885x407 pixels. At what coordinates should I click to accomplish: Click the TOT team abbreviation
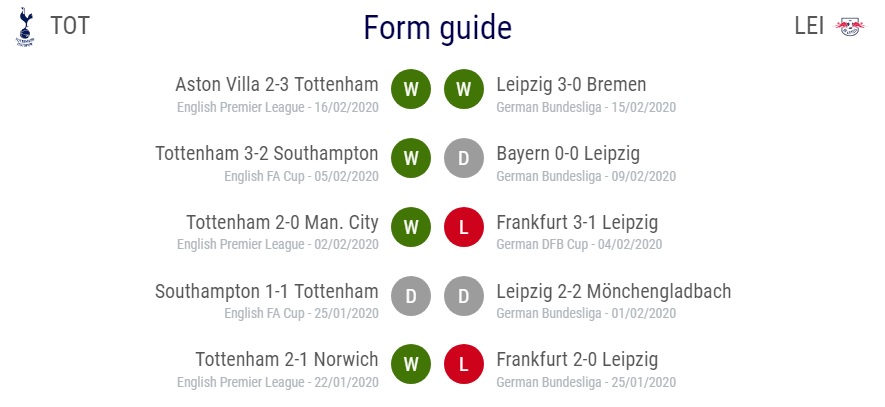pyautogui.click(x=70, y=26)
